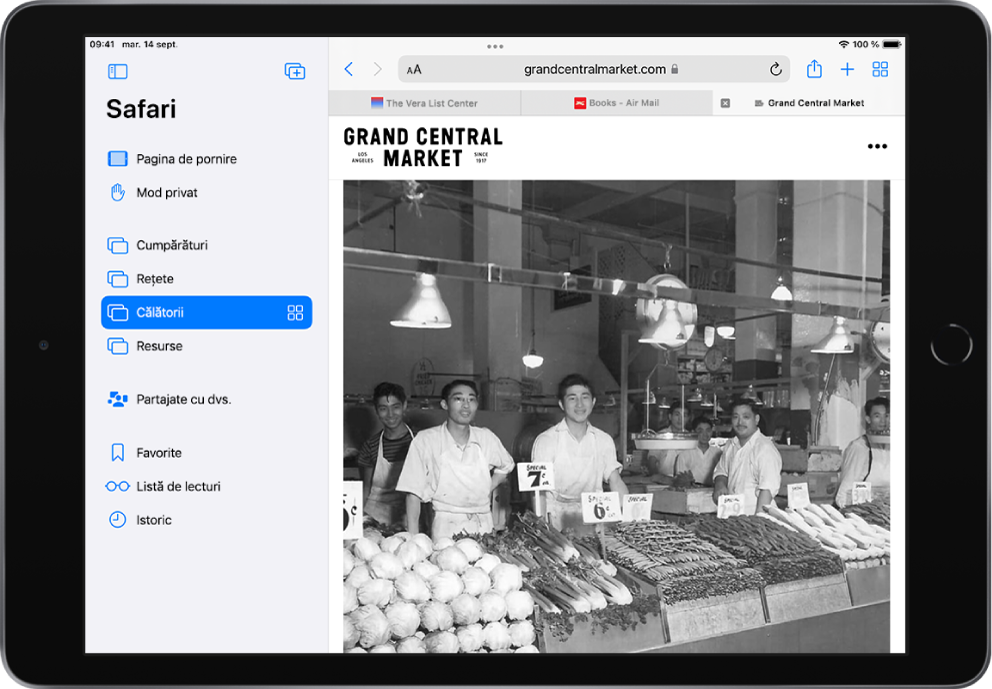Show tab overview grid icon

click(880, 70)
